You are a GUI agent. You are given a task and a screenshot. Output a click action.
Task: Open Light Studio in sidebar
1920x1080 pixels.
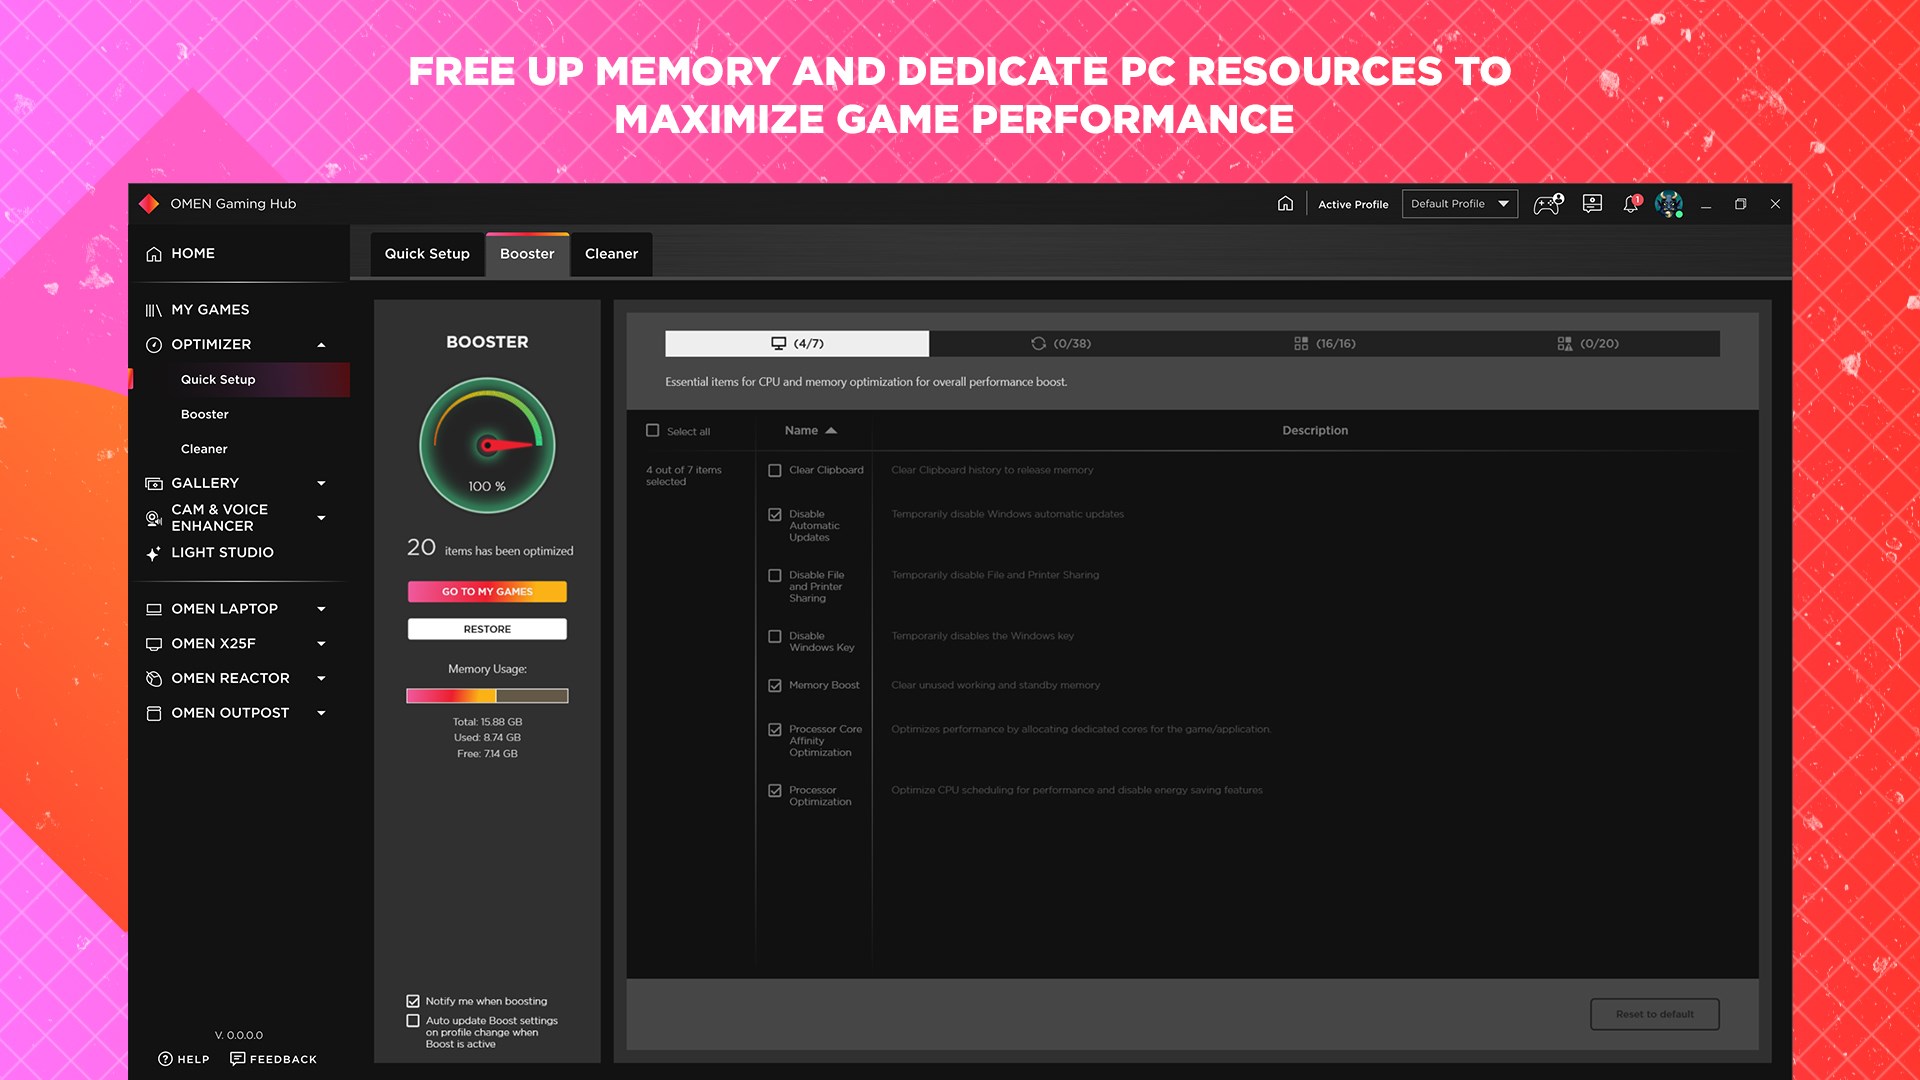222,553
